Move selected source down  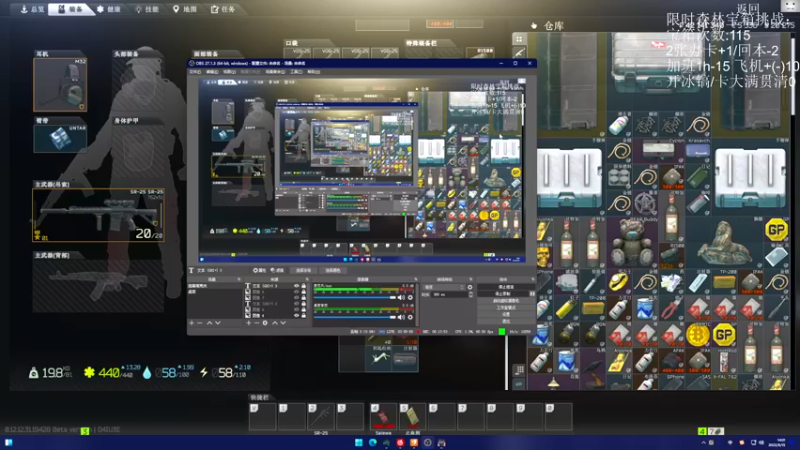pyautogui.click(x=283, y=323)
